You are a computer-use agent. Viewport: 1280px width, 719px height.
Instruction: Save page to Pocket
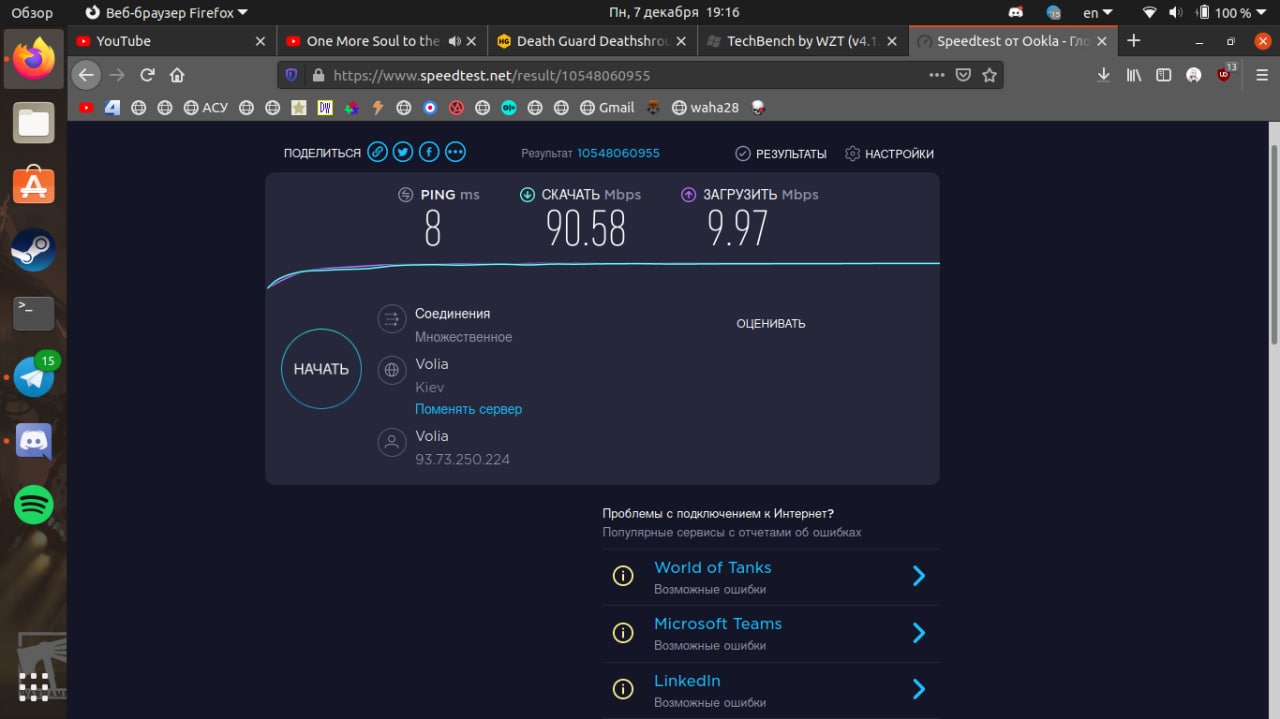click(x=963, y=75)
